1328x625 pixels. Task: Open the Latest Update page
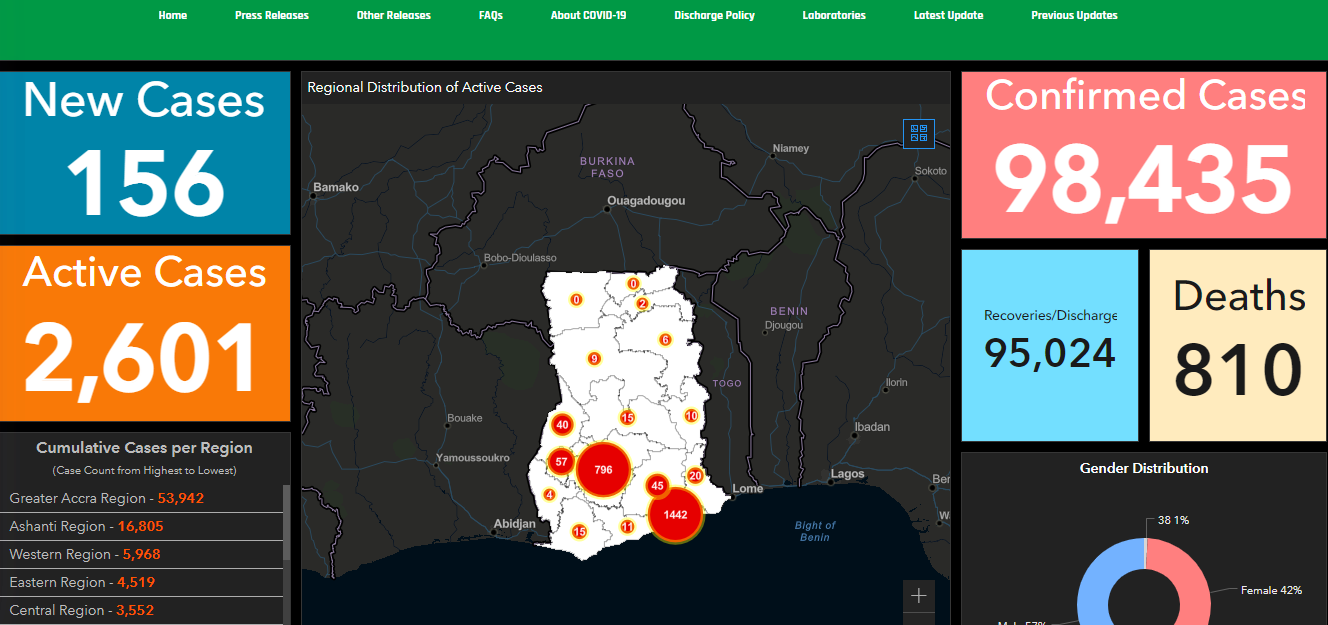(948, 16)
